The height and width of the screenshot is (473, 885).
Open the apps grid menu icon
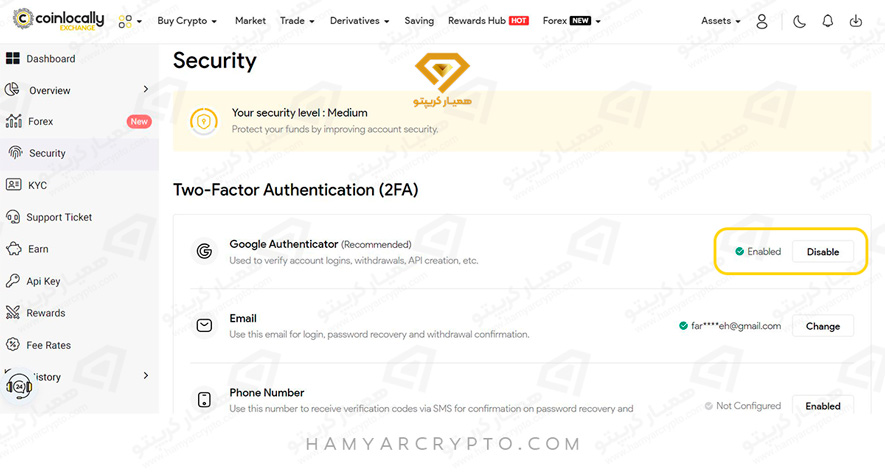(x=129, y=21)
